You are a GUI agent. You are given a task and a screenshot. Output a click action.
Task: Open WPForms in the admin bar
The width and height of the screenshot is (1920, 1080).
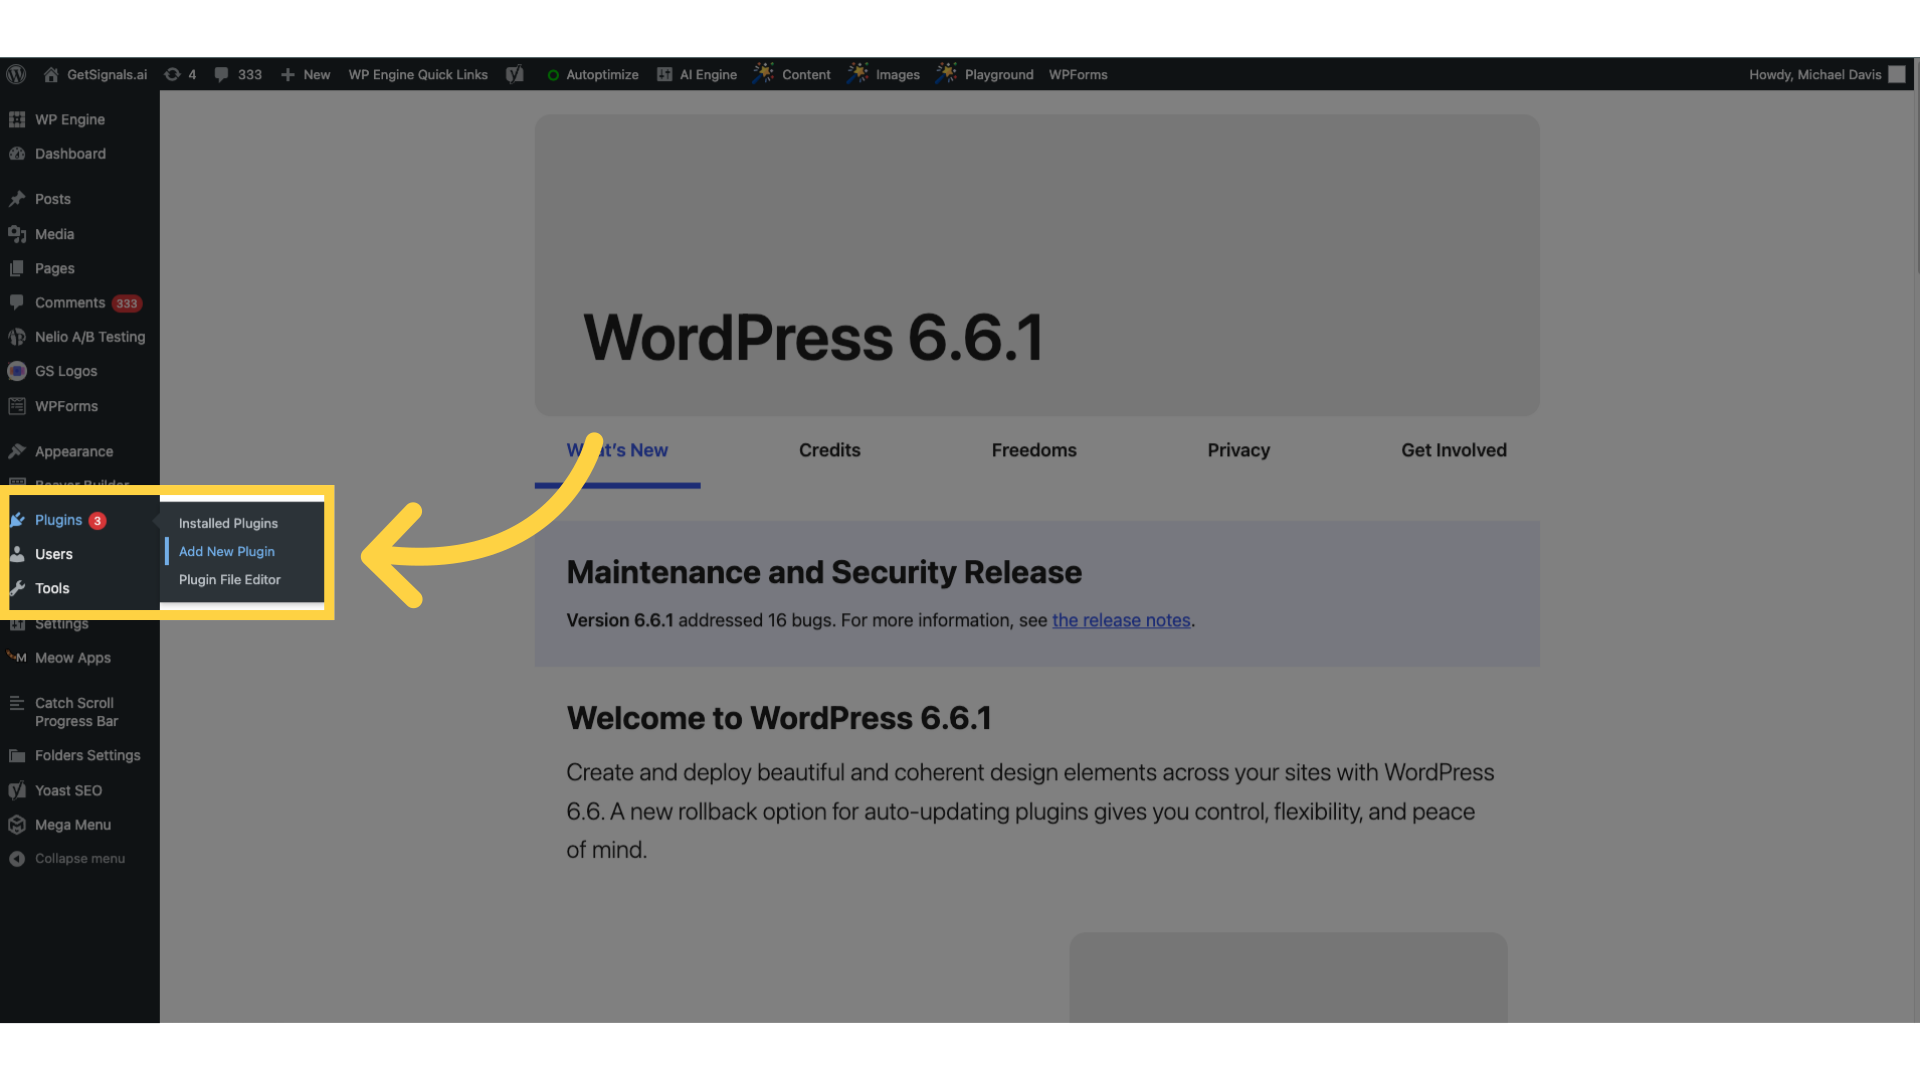pos(1078,74)
